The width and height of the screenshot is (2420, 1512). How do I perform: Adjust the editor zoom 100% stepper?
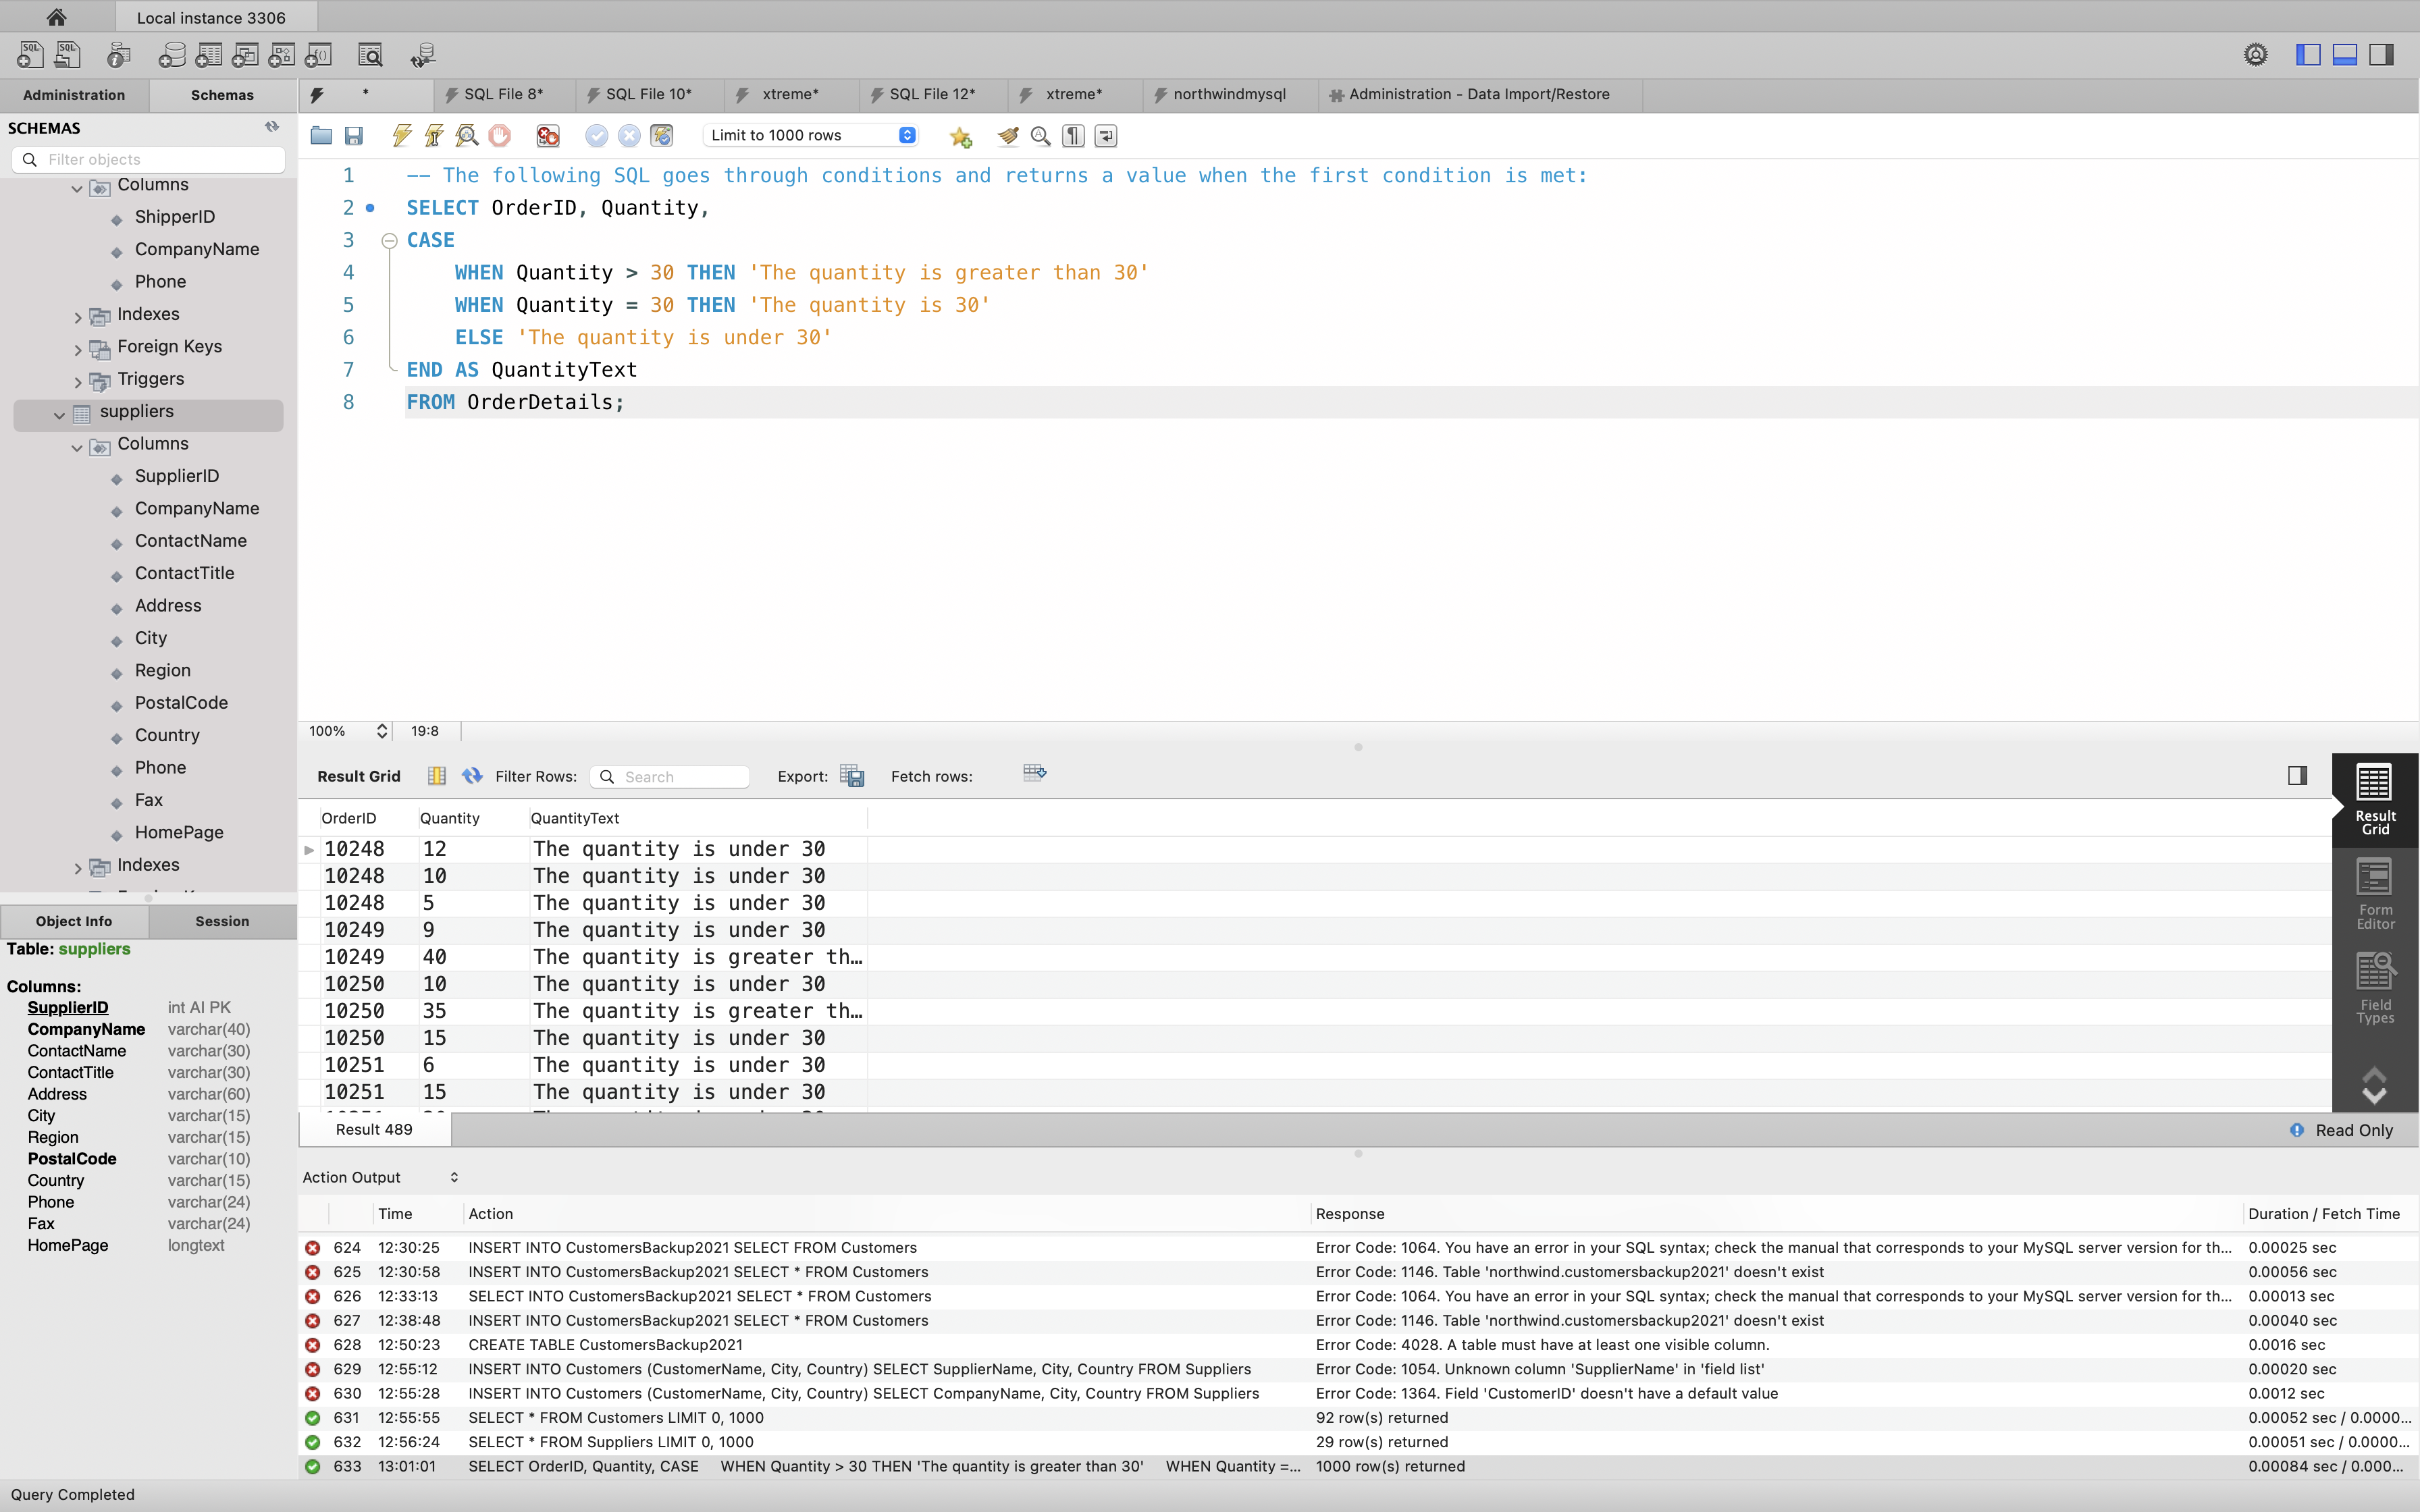click(x=381, y=731)
